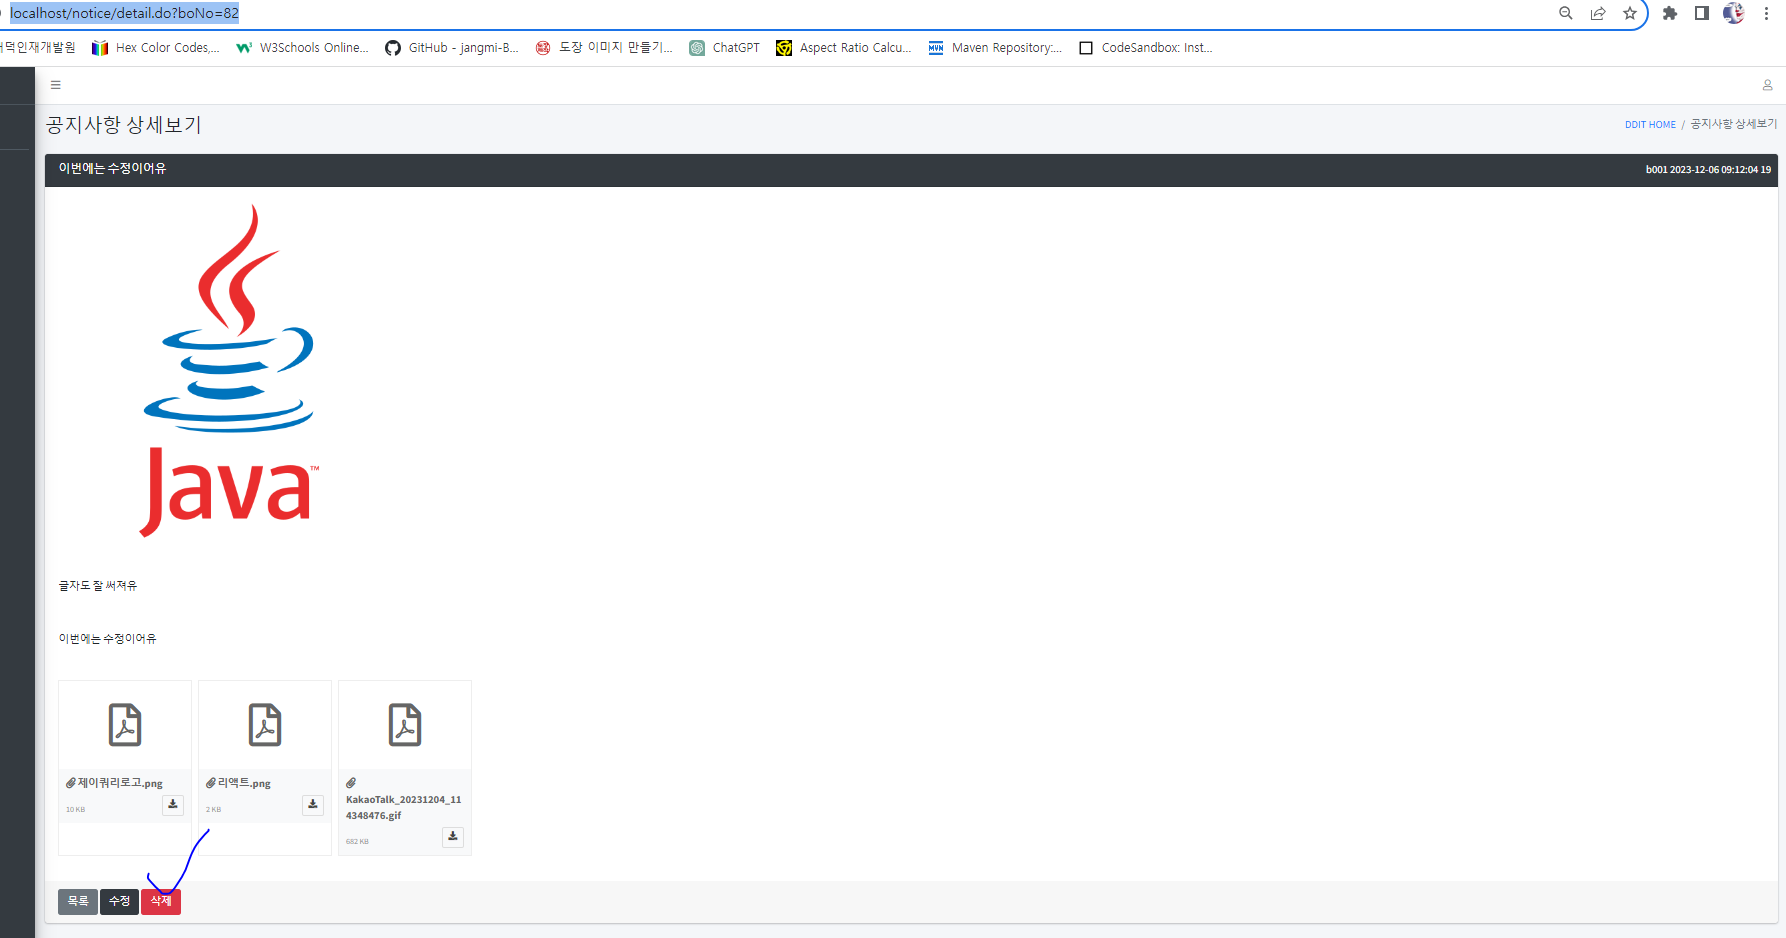
Task: Click paperclip icon beside 리액트.png
Action: (x=211, y=783)
